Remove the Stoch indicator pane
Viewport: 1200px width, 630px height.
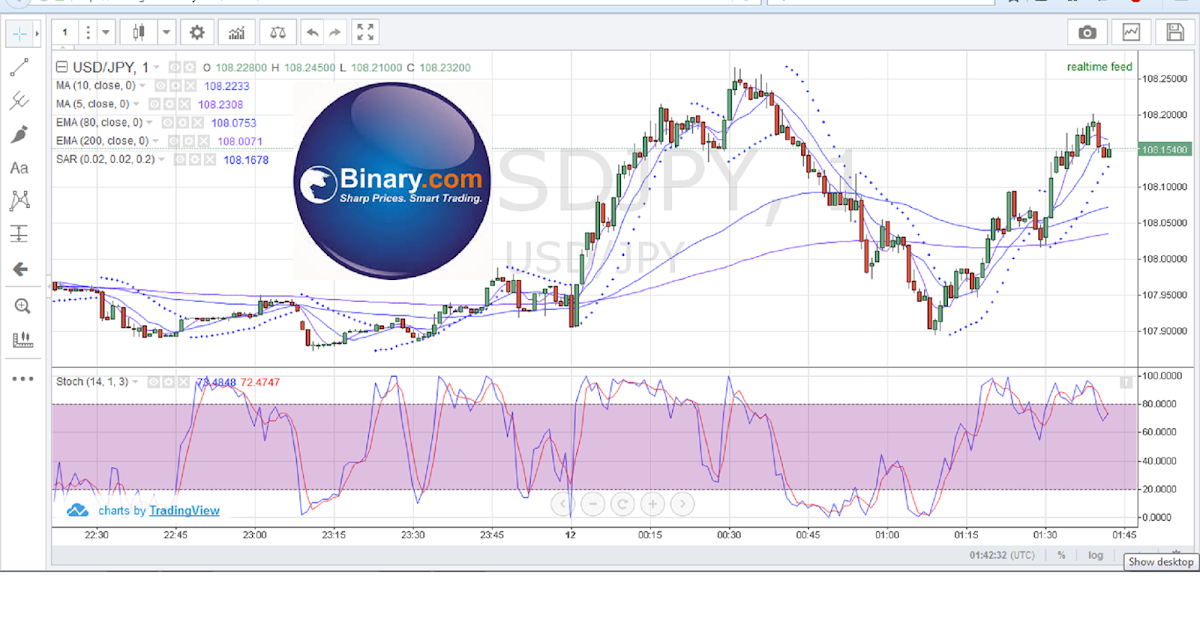pos(183,382)
